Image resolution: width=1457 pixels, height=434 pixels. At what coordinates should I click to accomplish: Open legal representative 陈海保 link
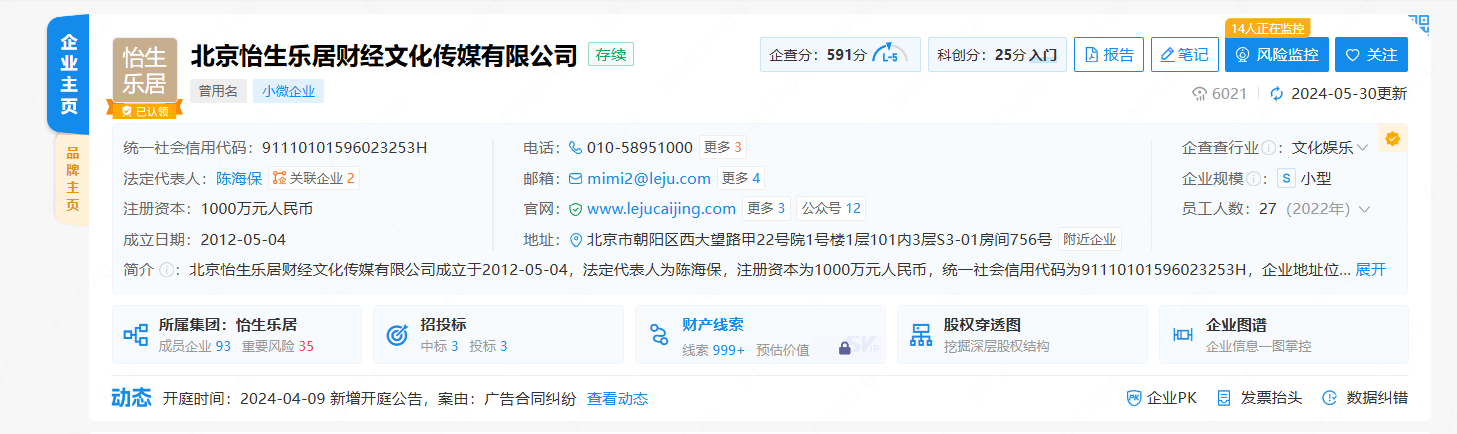239,179
